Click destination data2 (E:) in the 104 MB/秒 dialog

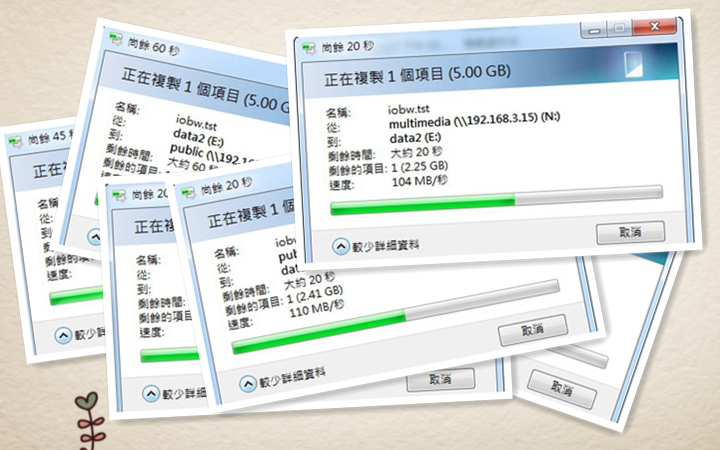(415, 137)
